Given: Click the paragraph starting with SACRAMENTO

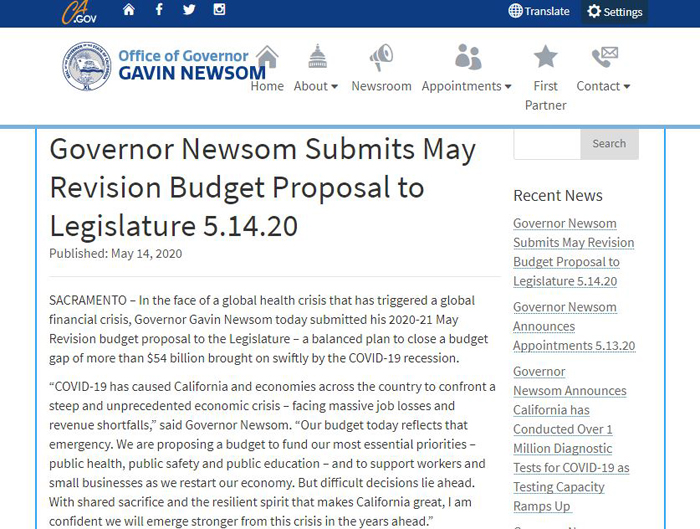Looking at the screenshot, I should 268,329.
